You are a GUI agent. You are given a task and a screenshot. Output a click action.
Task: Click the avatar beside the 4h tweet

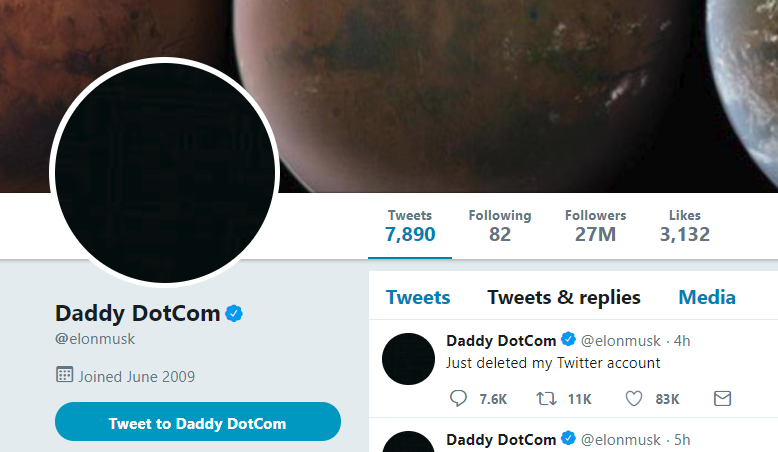click(x=408, y=359)
